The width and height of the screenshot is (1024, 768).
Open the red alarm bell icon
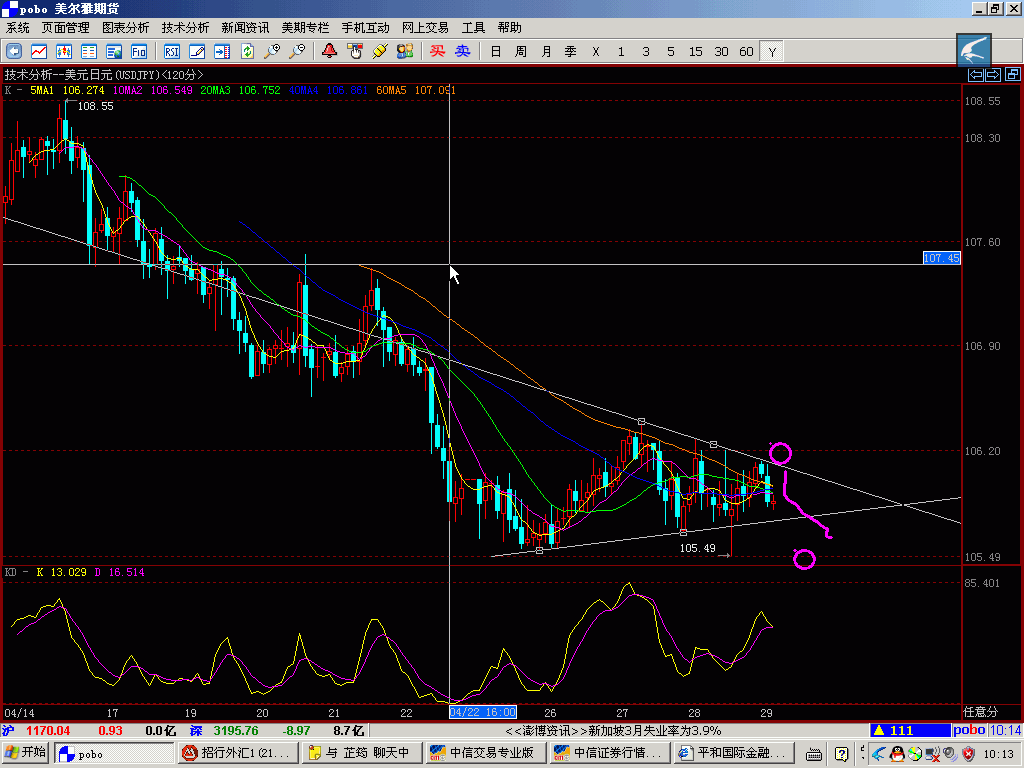329,52
